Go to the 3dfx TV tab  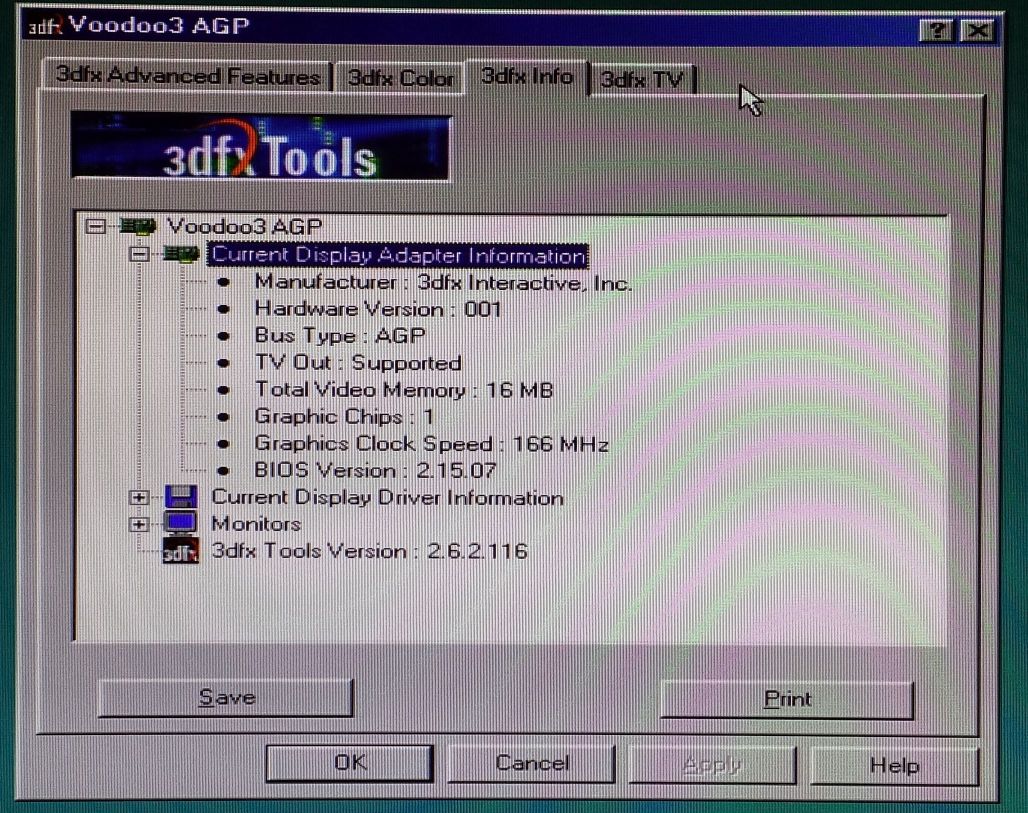(x=641, y=79)
